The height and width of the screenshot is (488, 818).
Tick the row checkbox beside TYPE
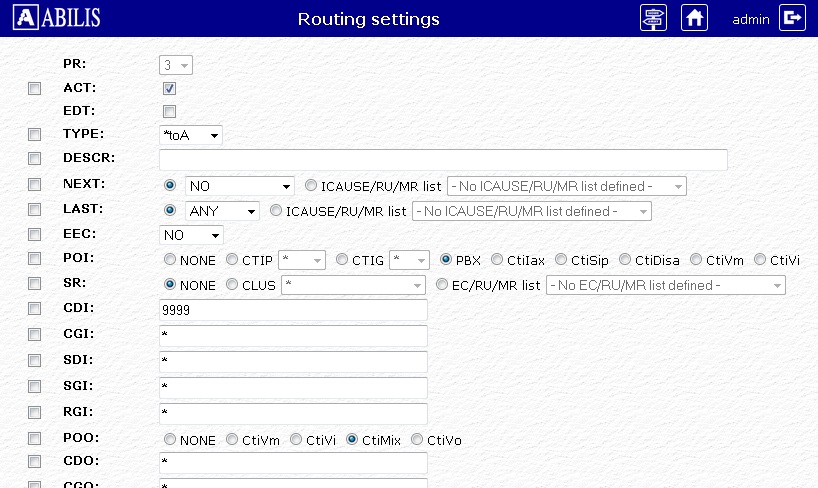pos(35,134)
